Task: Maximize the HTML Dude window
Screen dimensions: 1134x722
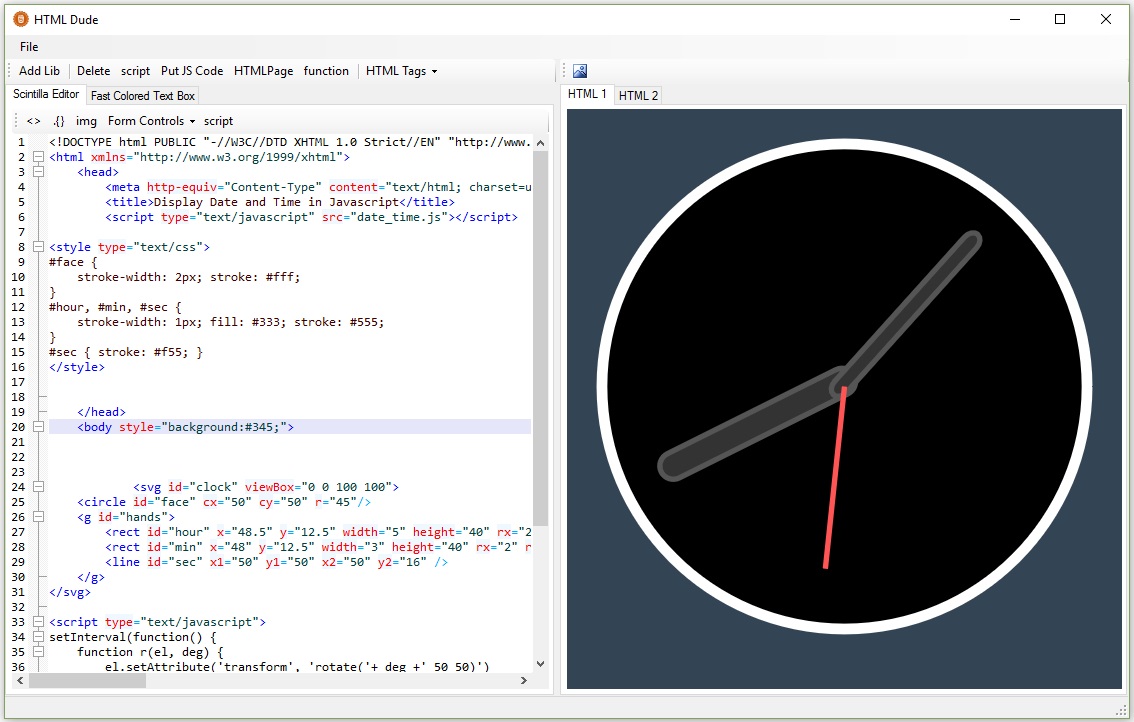Action: click(x=1060, y=20)
